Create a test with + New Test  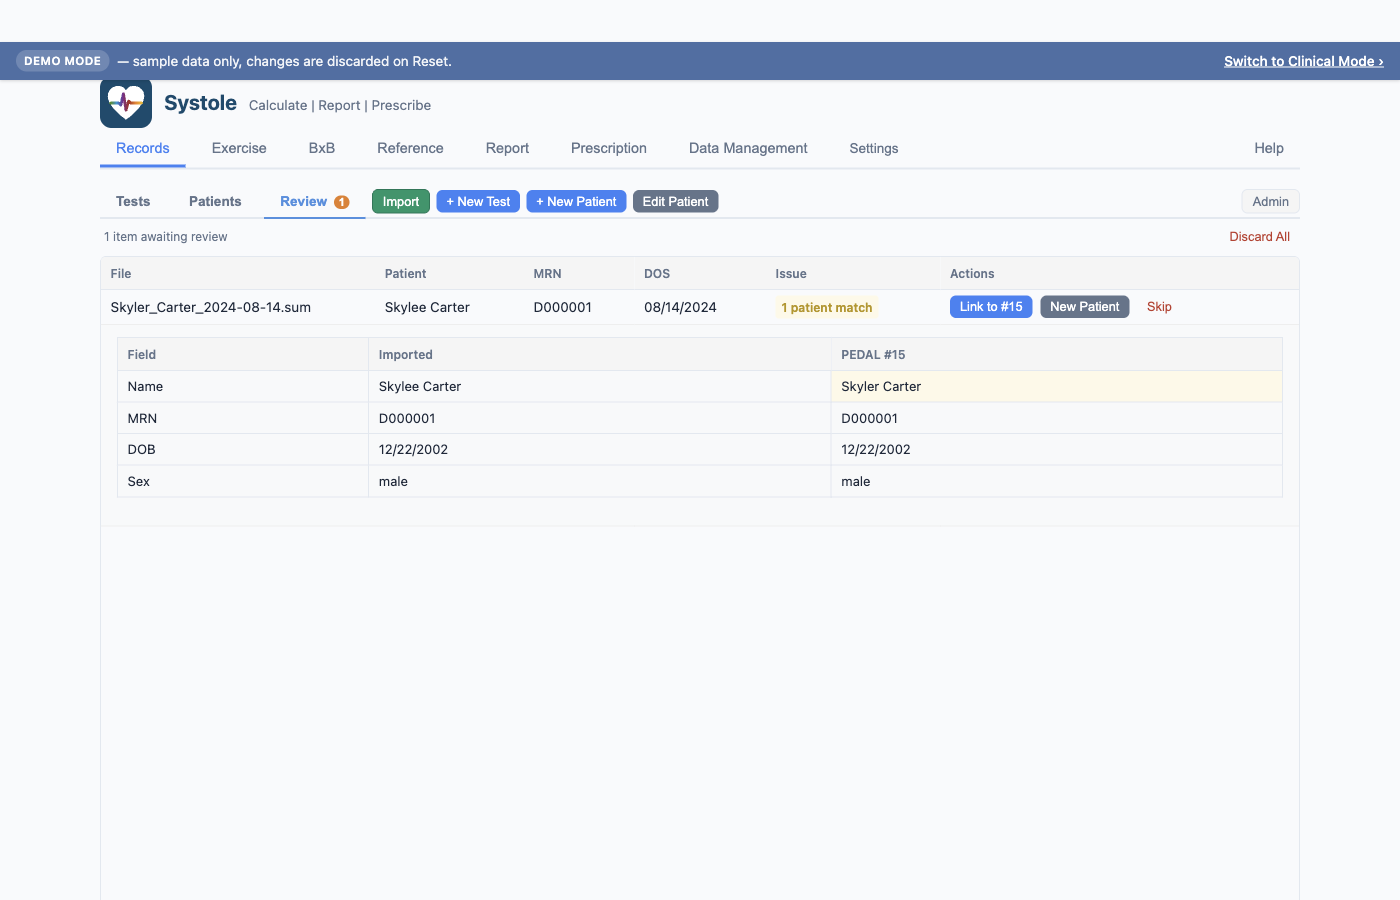tap(478, 201)
